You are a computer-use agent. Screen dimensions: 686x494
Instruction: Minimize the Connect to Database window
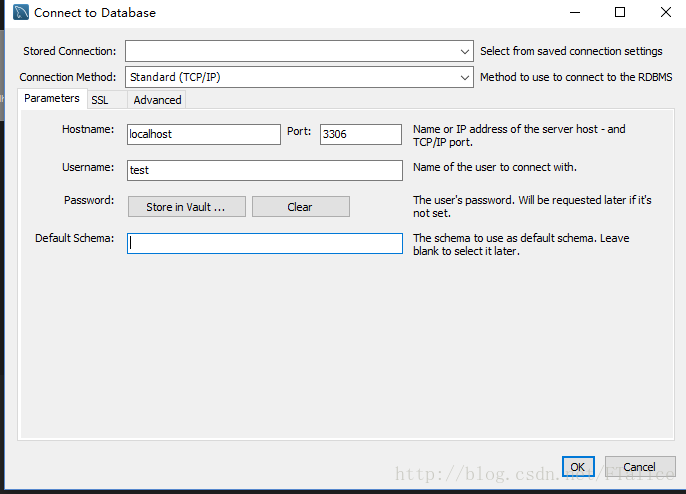coord(575,12)
